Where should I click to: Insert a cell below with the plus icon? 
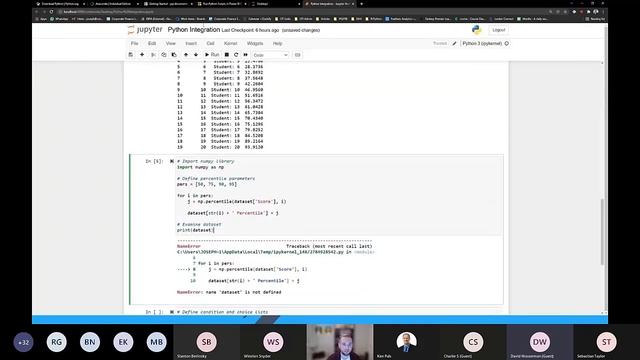142,55
